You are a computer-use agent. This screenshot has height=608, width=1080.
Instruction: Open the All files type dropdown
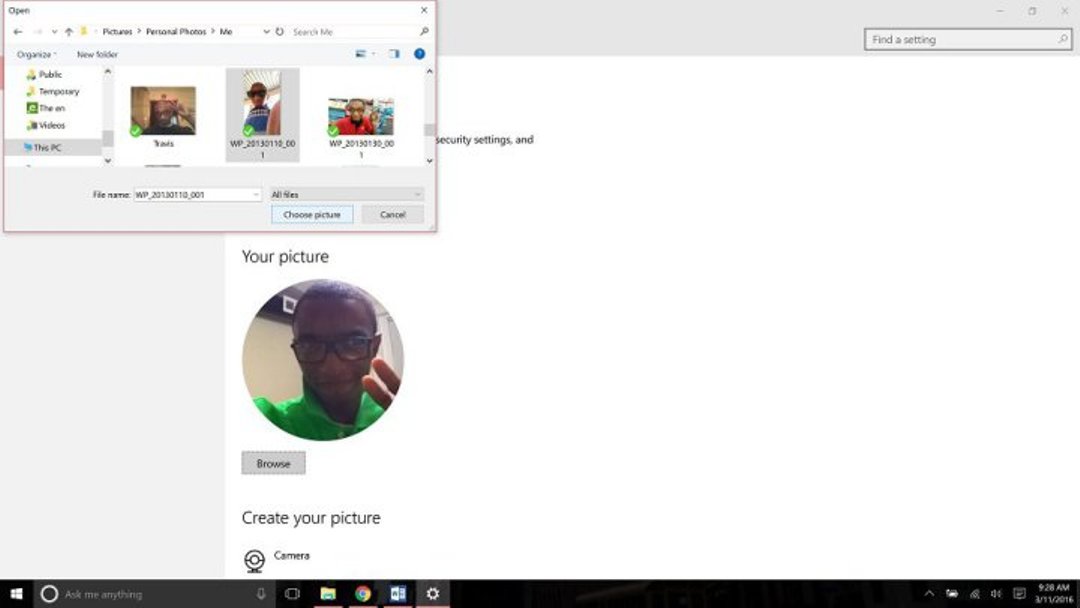pyautogui.click(x=346, y=195)
